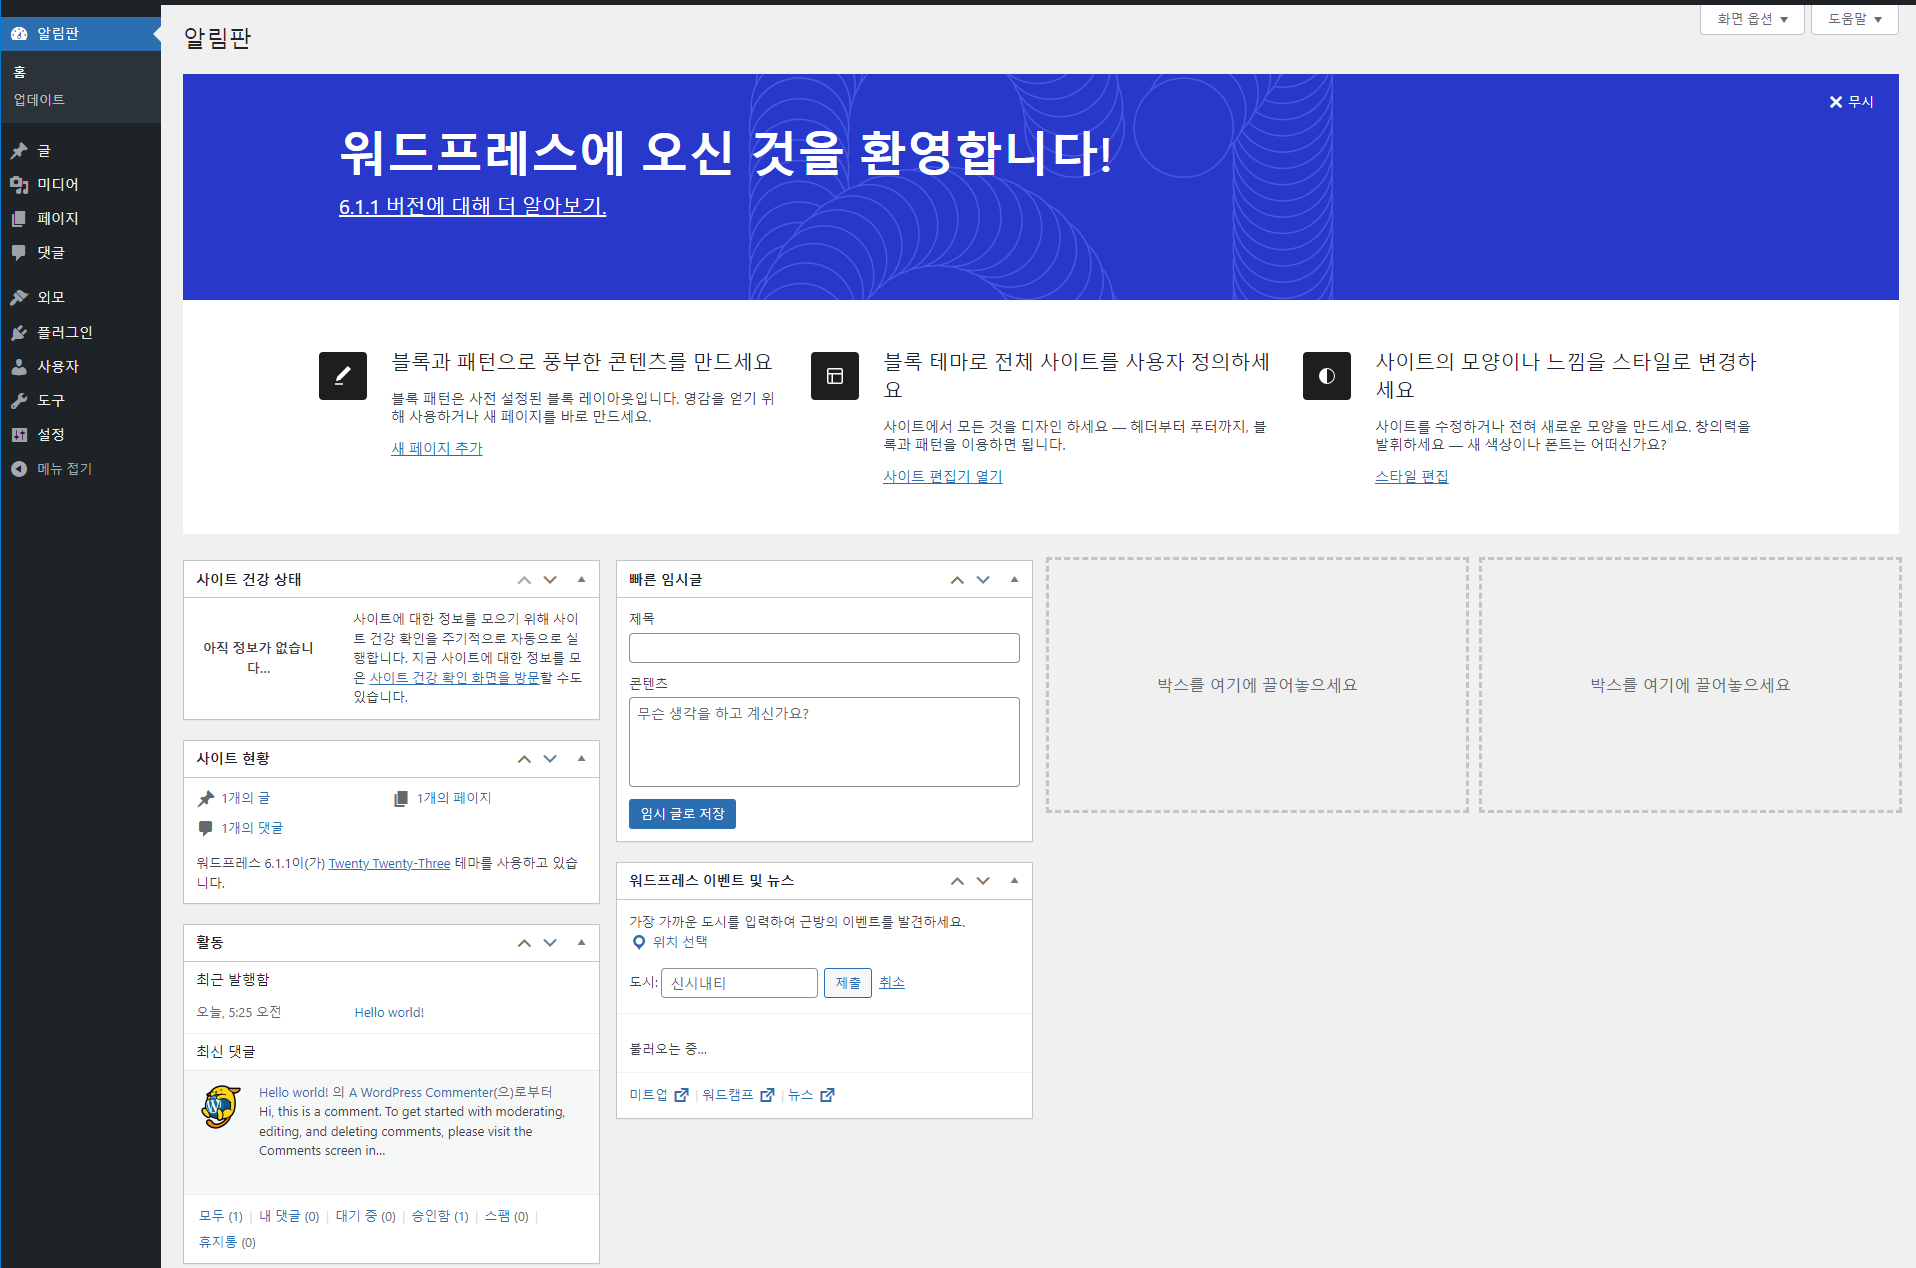
Task: Collapse the 사이트 건강 상태 panel
Action: click(581, 580)
